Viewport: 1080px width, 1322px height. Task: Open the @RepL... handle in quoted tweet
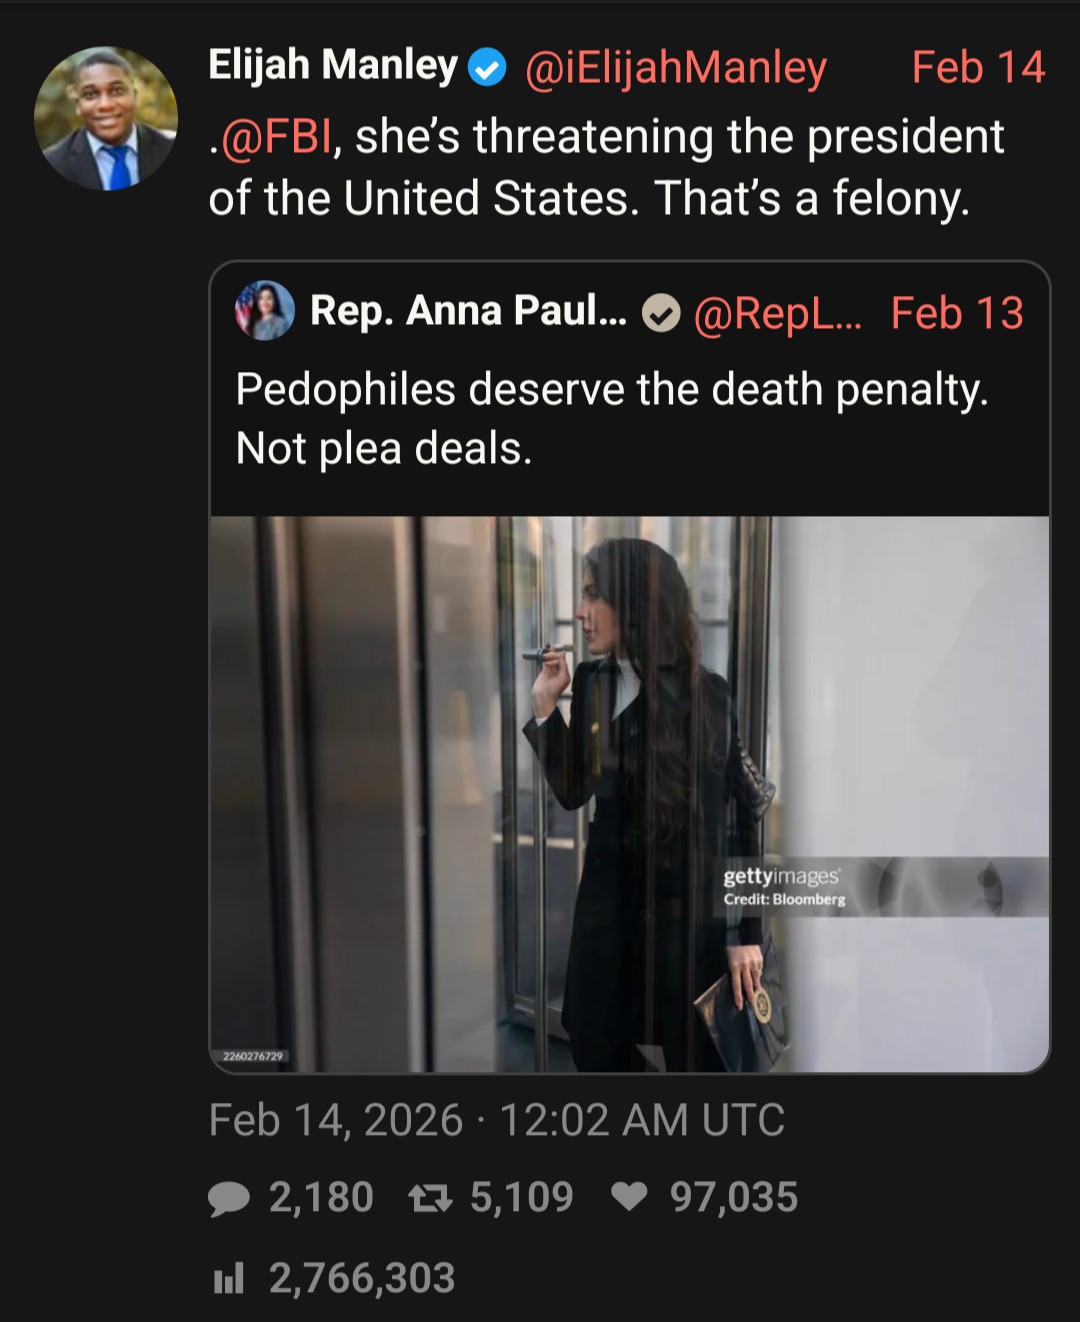click(776, 314)
